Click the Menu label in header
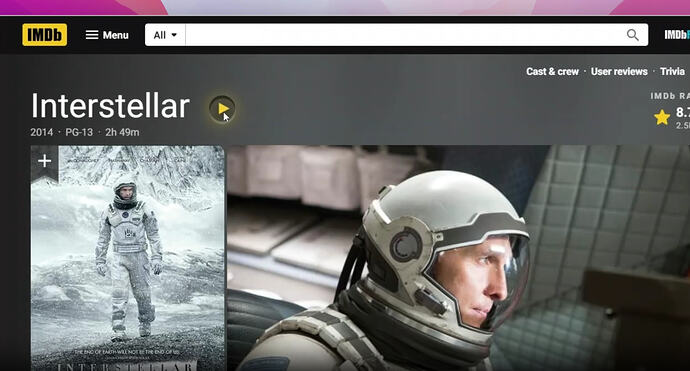This screenshot has height=371, width=690. coord(115,35)
